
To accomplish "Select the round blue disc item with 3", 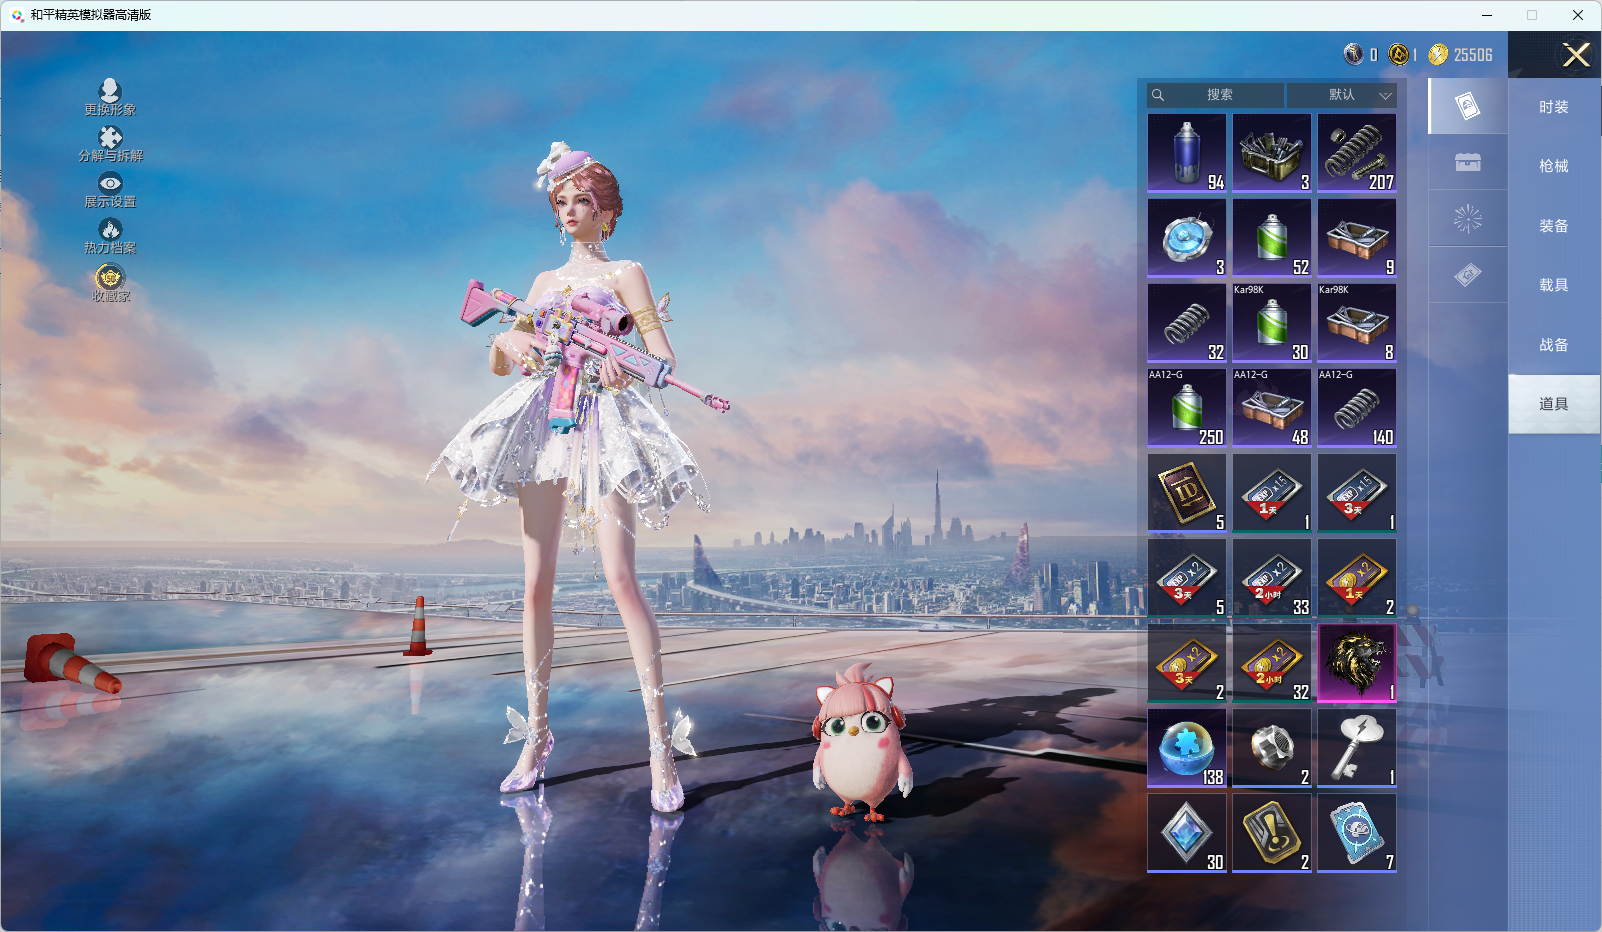I will coord(1187,238).
